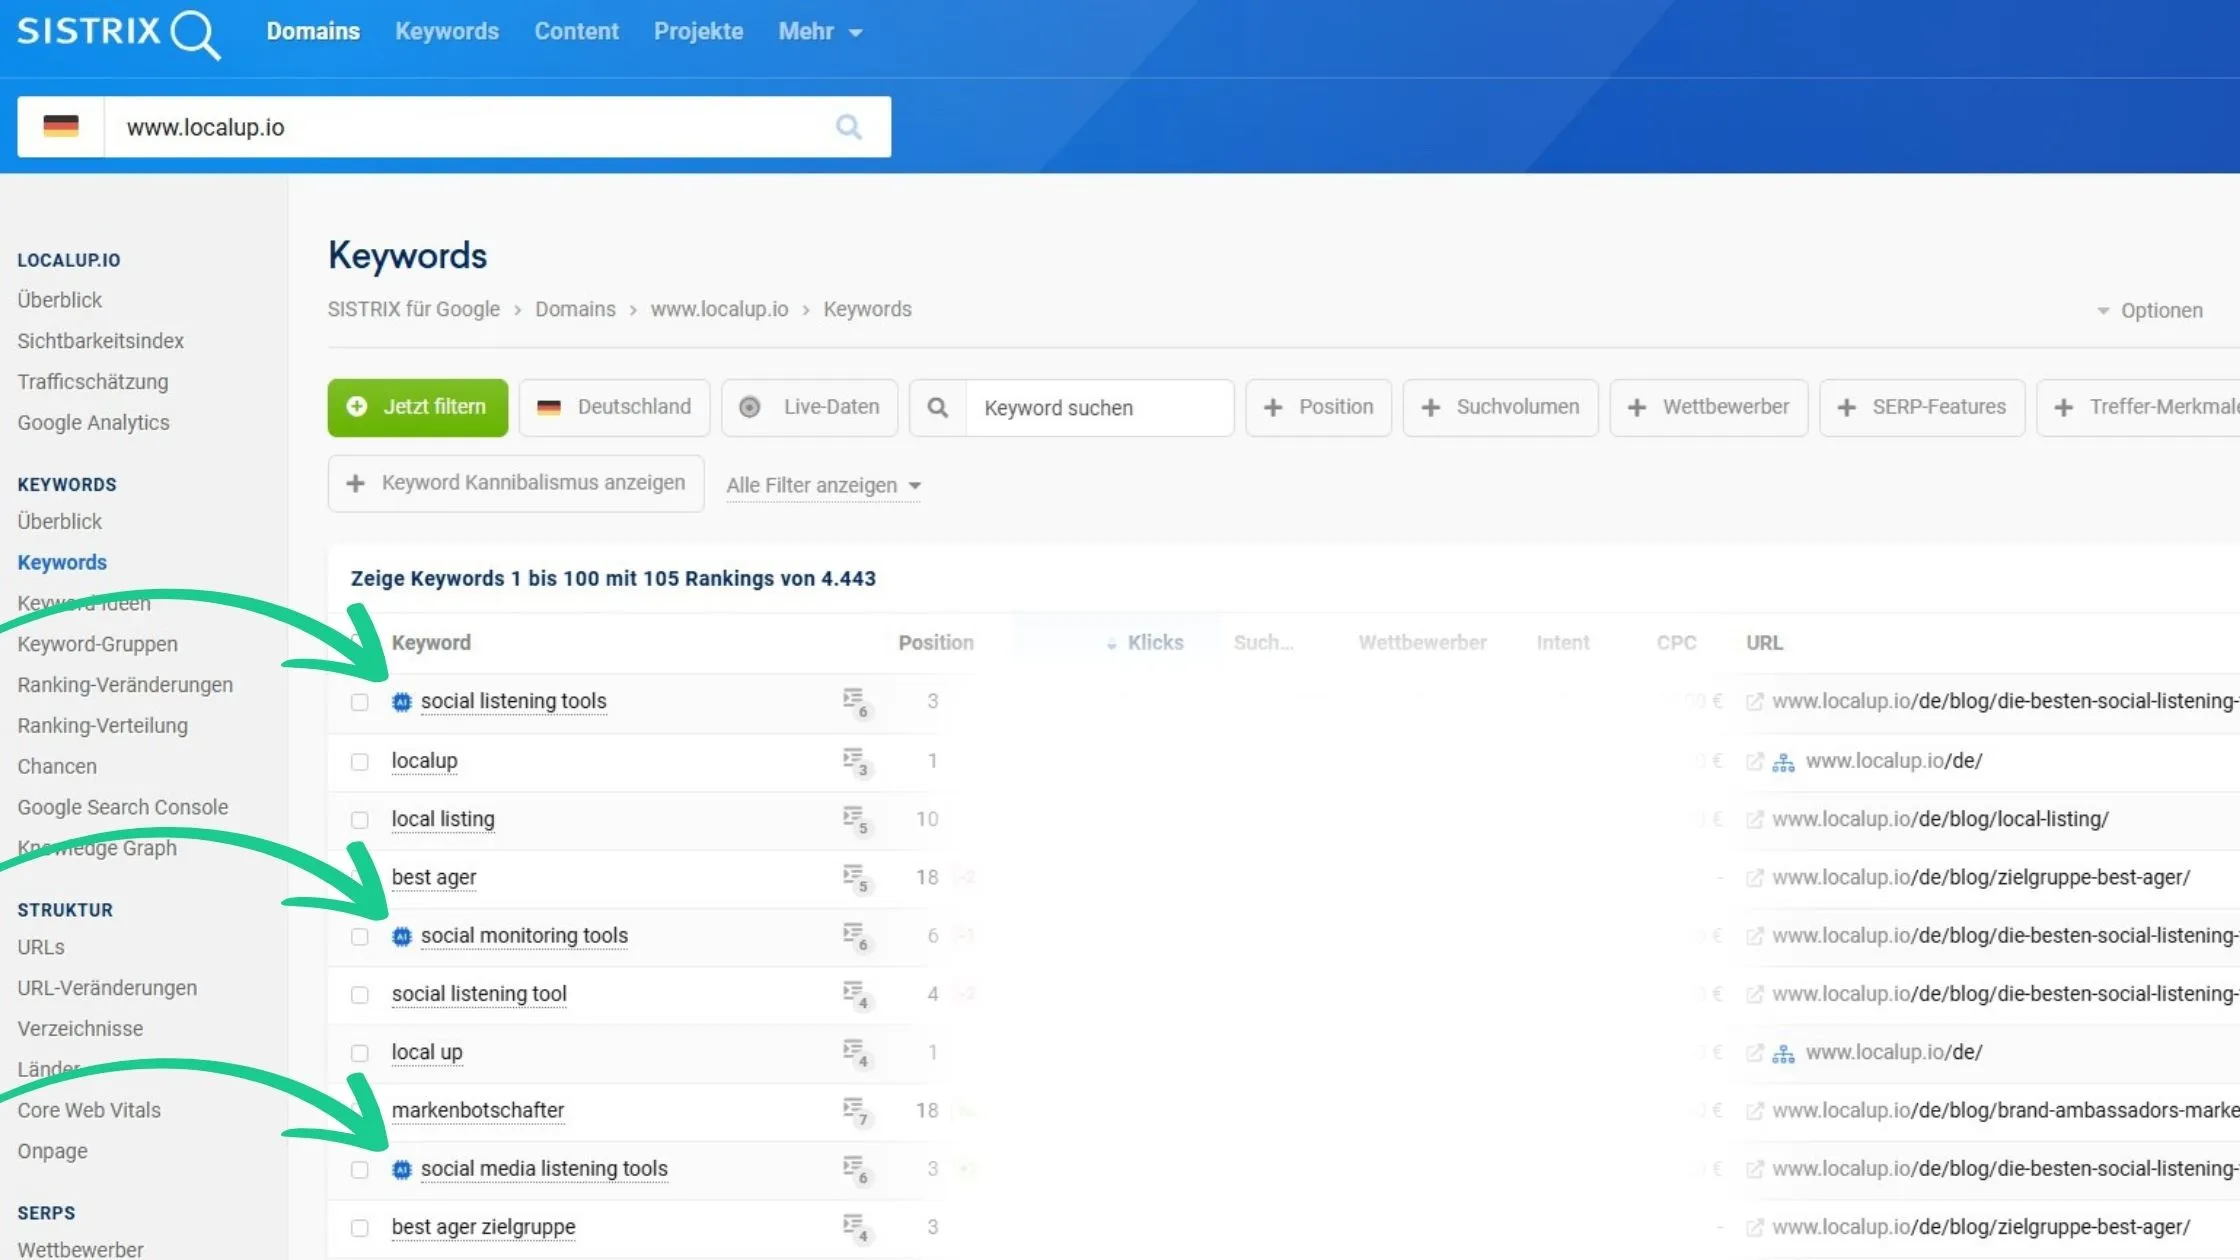Open SERP icon for 'social listening tools'

point(853,699)
